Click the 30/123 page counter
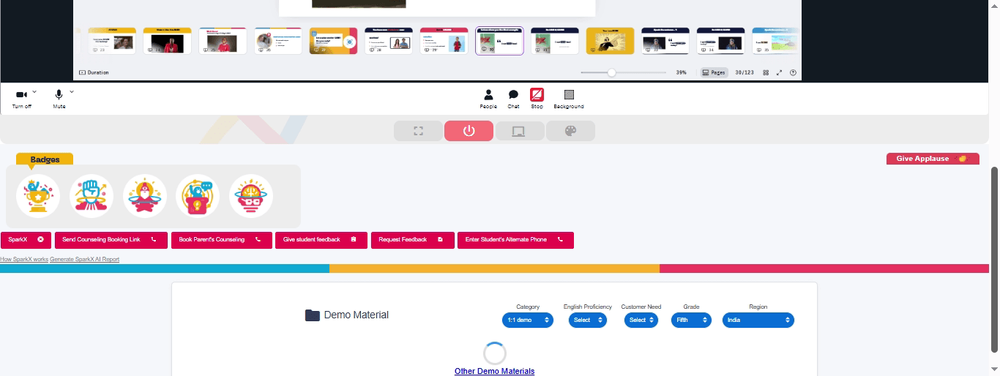The height and width of the screenshot is (376, 1000). pyautogui.click(x=744, y=73)
